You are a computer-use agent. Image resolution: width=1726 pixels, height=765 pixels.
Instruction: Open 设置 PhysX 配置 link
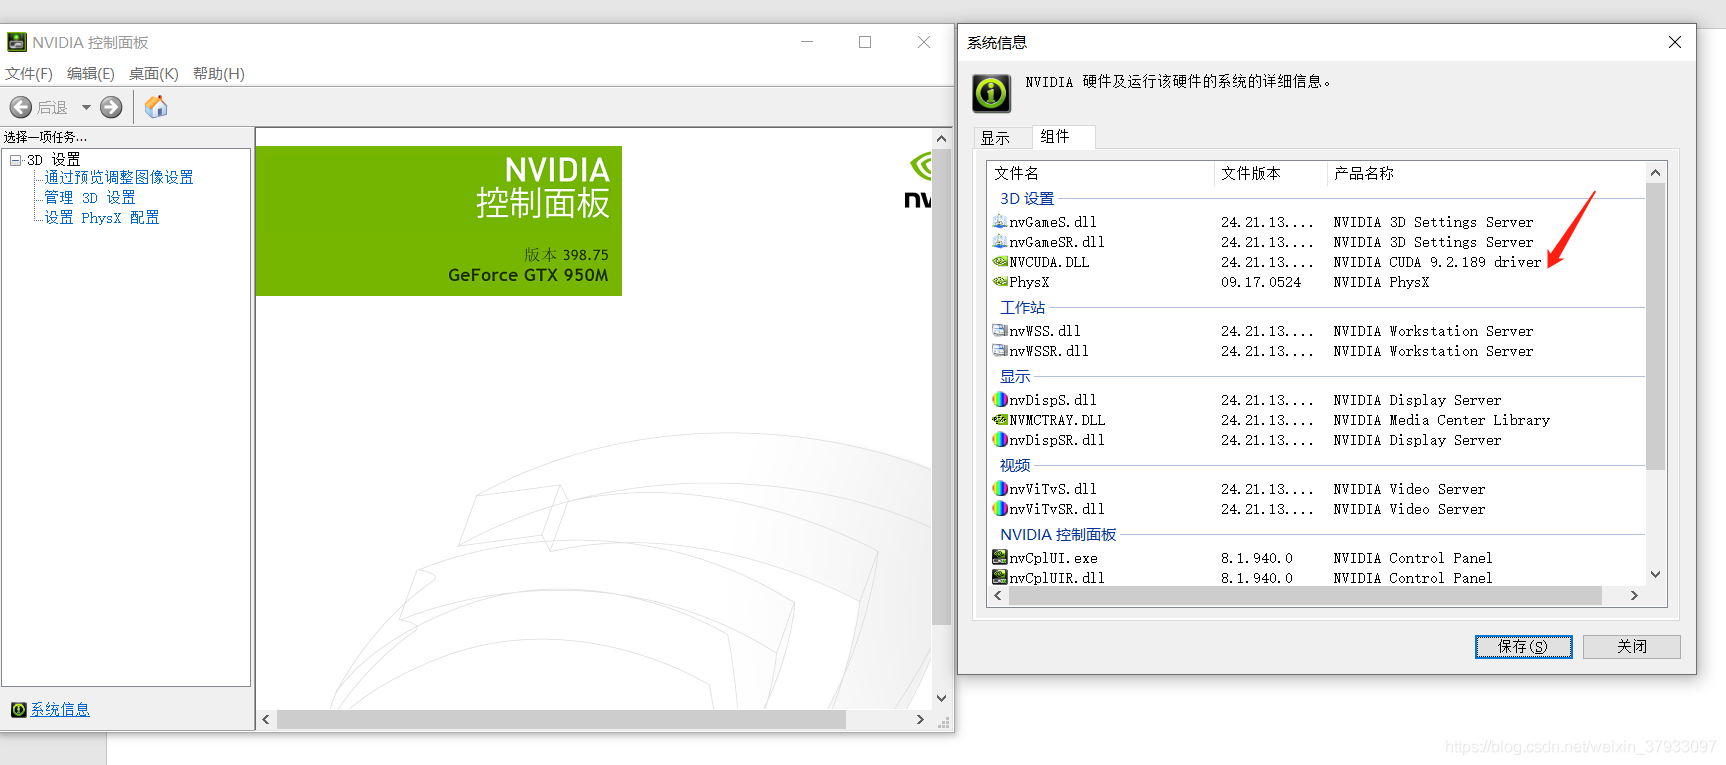click(x=101, y=217)
